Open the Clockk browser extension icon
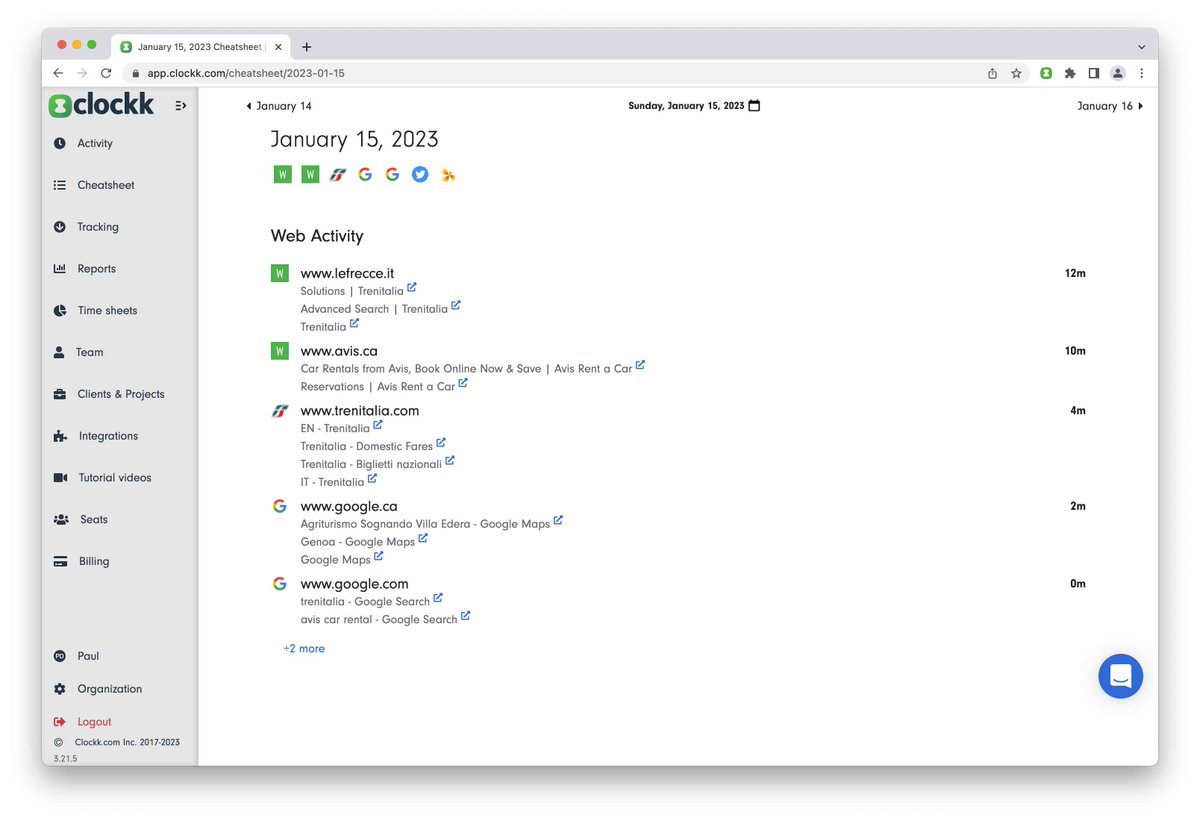This screenshot has height=821, width=1200. point(1046,73)
